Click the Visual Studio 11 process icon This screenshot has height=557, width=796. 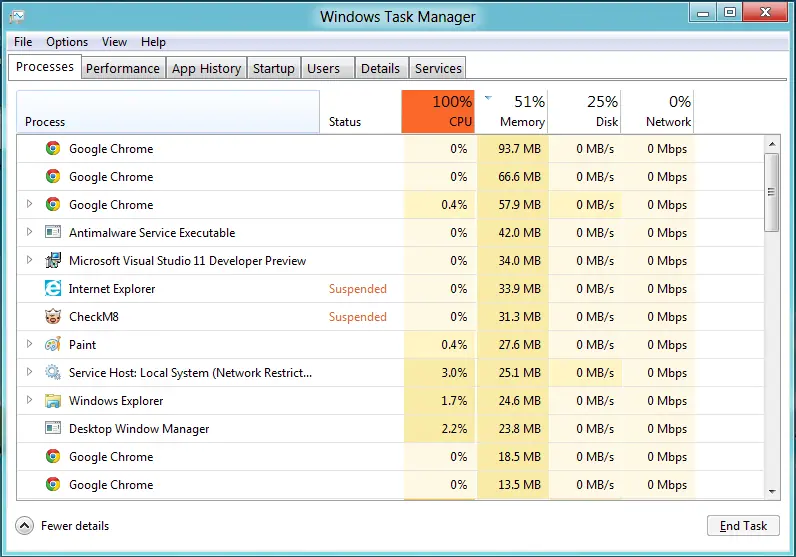point(53,261)
